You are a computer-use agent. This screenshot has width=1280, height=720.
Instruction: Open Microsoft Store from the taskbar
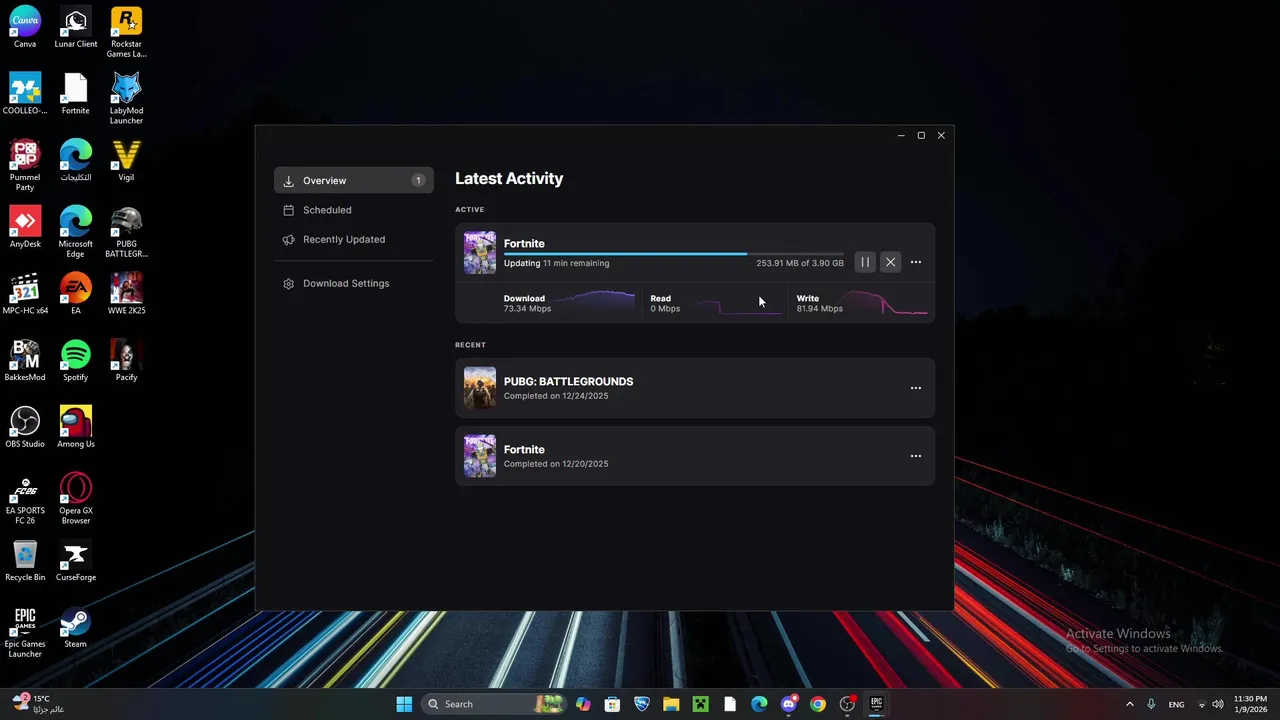(x=612, y=704)
